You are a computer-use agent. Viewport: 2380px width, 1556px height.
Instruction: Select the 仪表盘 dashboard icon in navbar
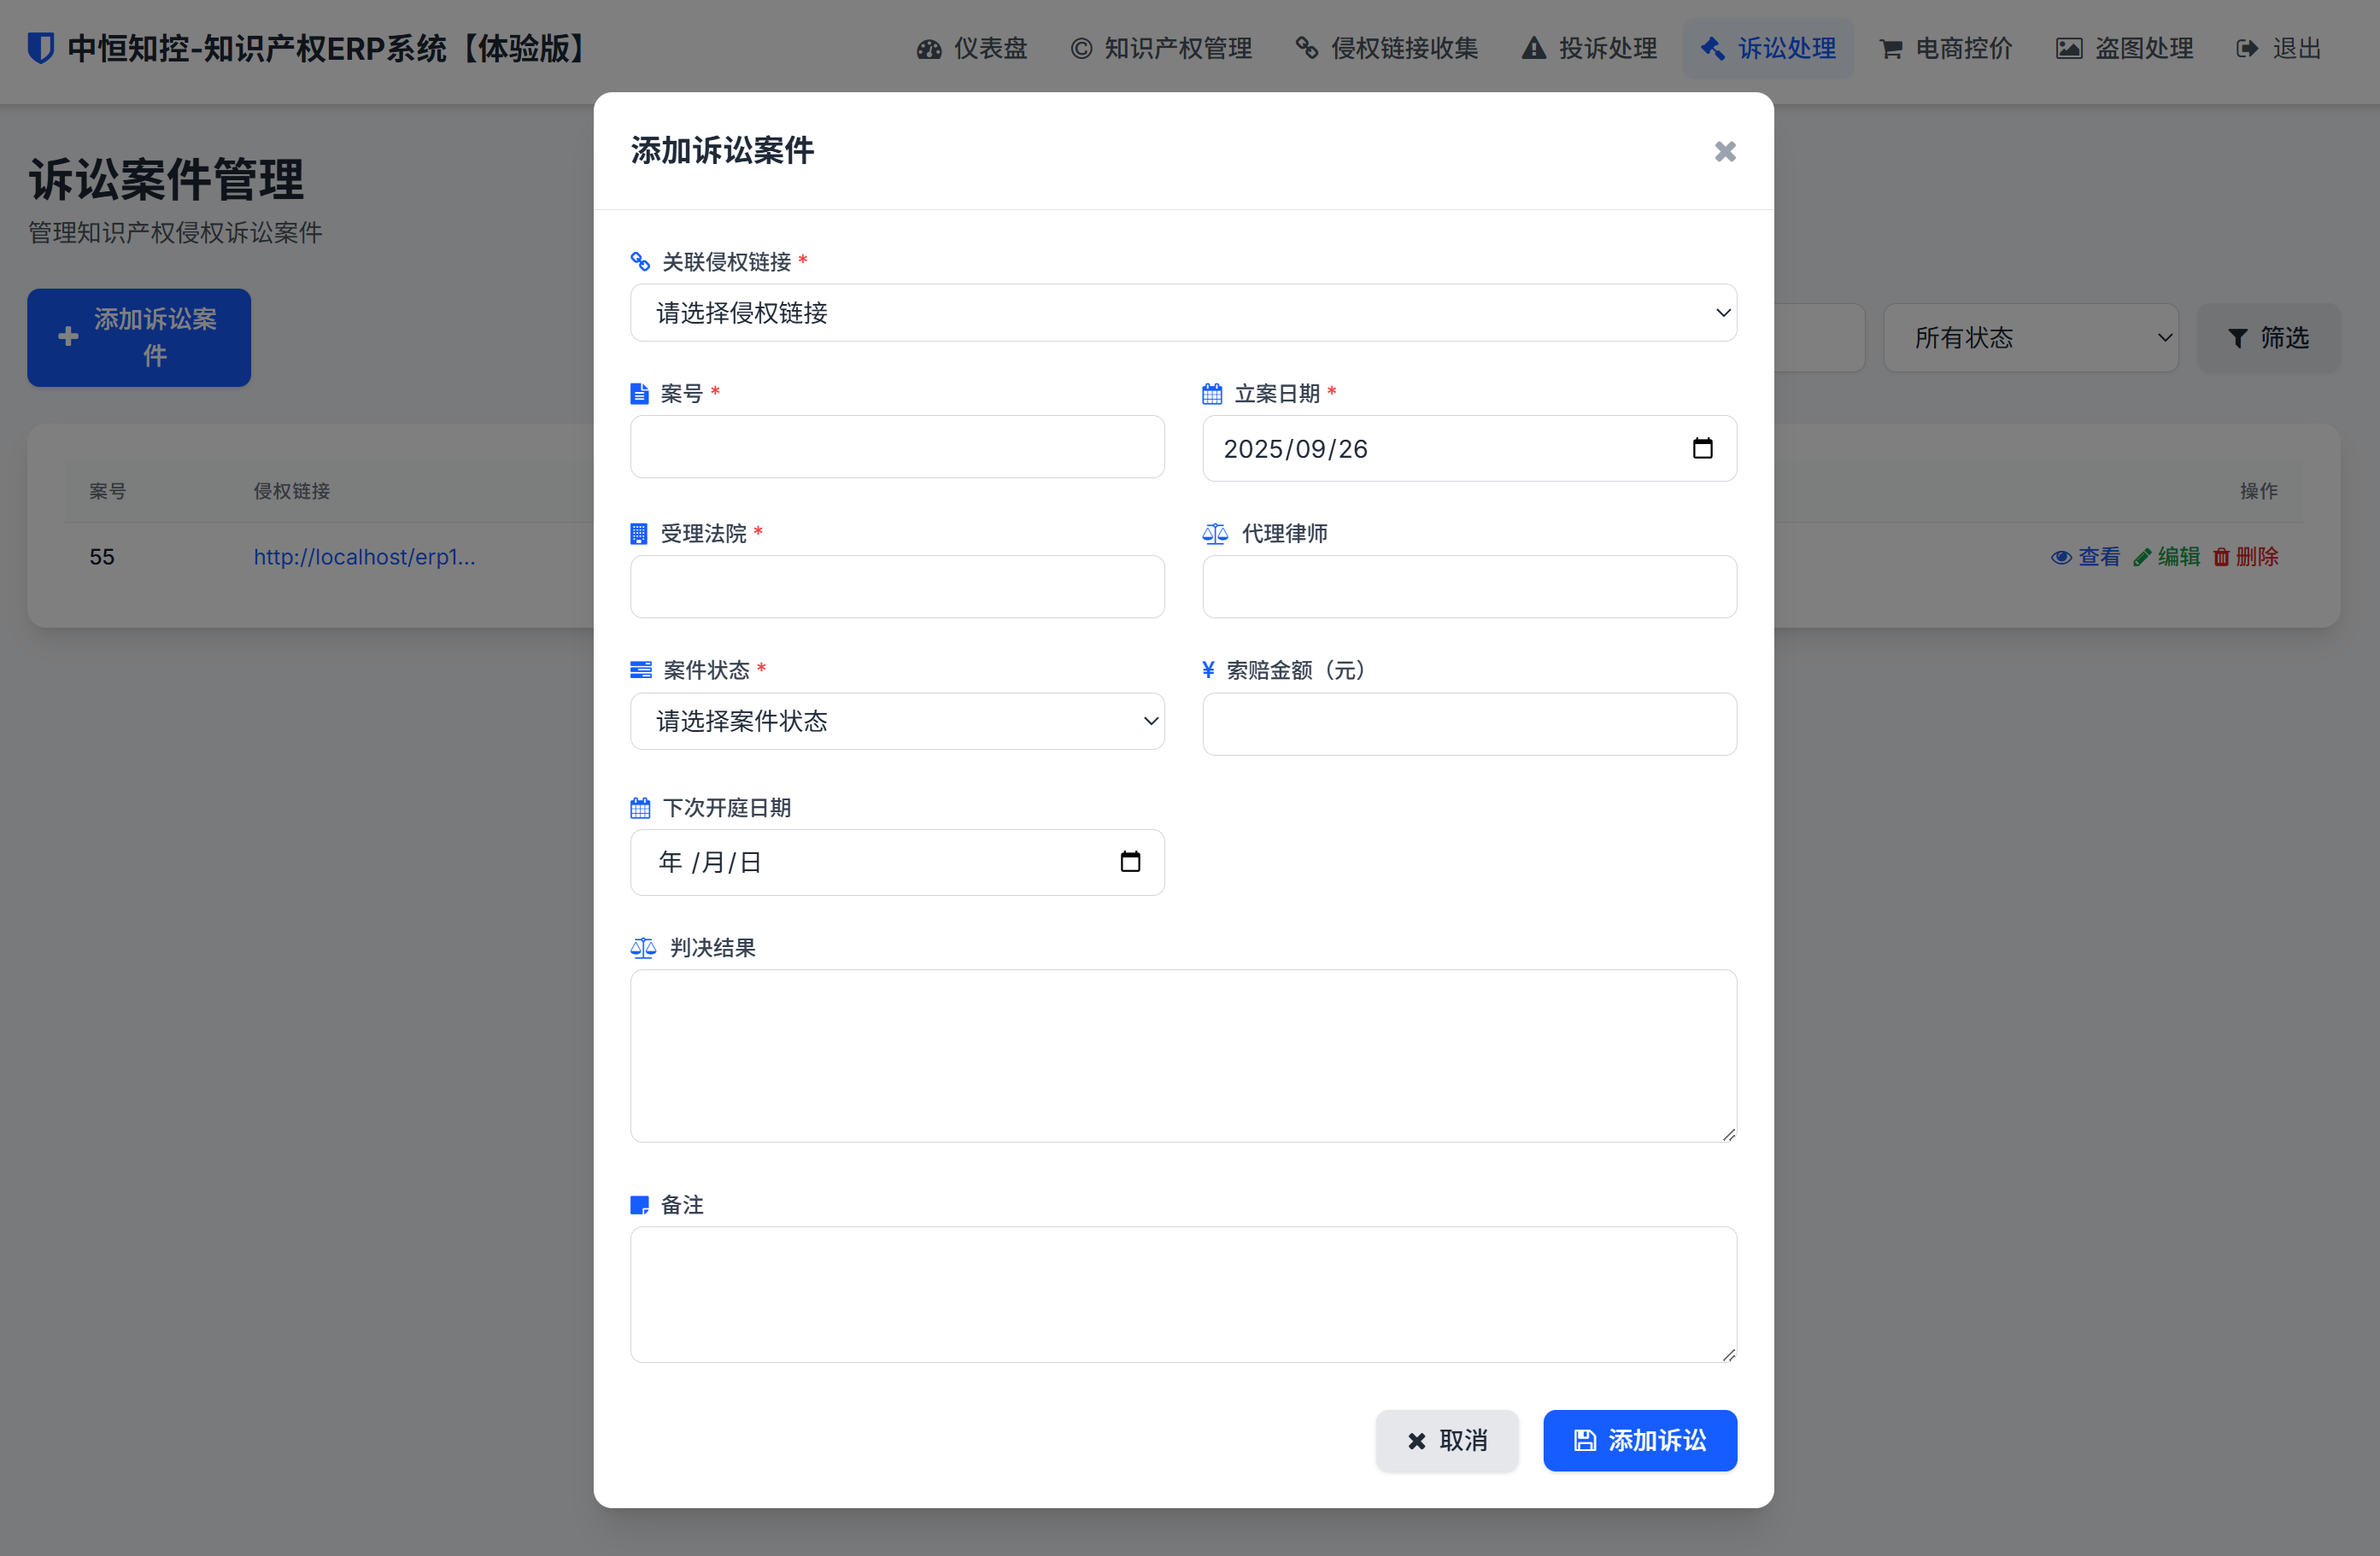[929, 48]
